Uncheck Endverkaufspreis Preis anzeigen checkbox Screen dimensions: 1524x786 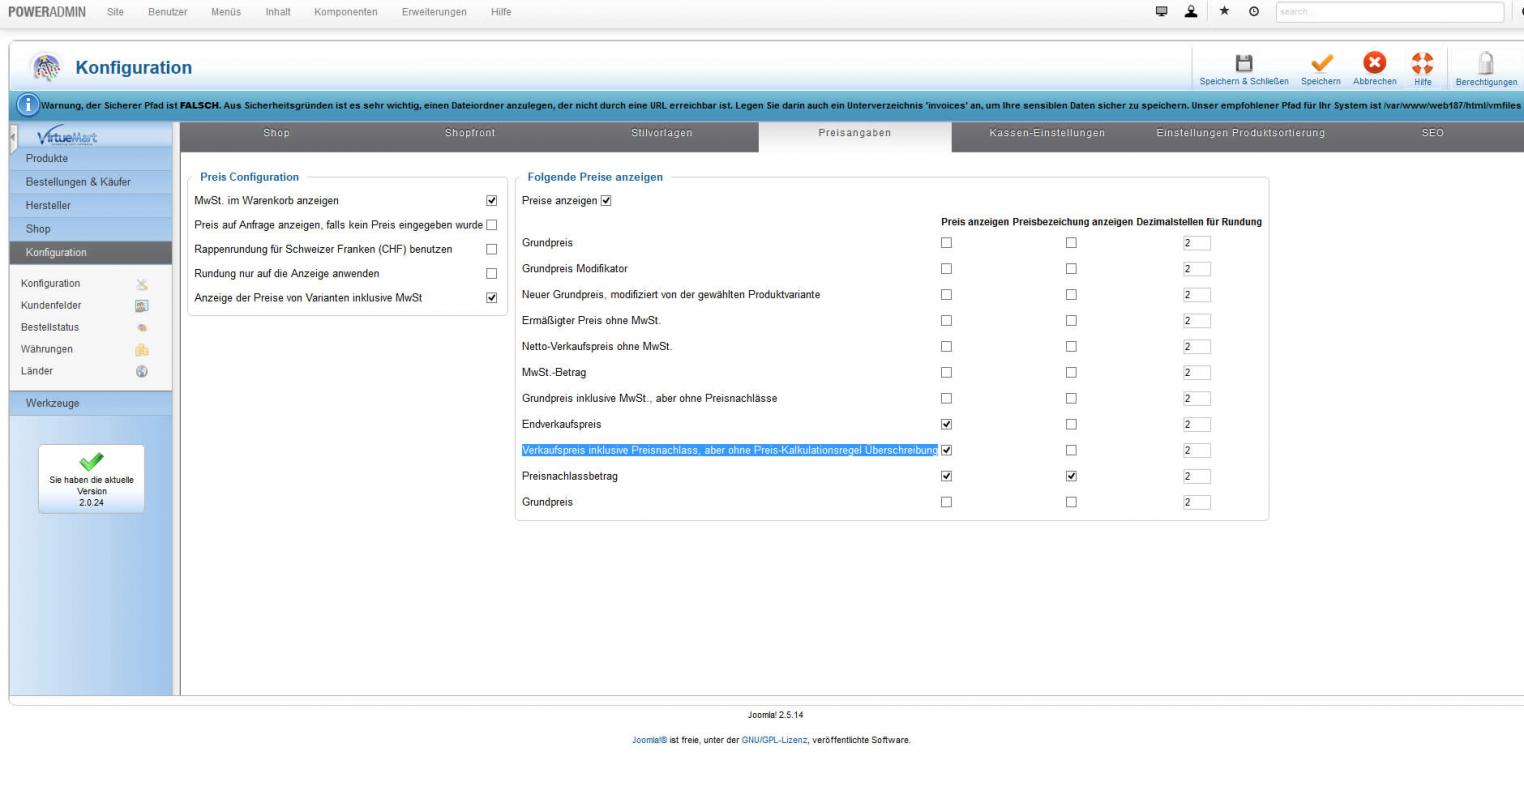pos(946,424)
